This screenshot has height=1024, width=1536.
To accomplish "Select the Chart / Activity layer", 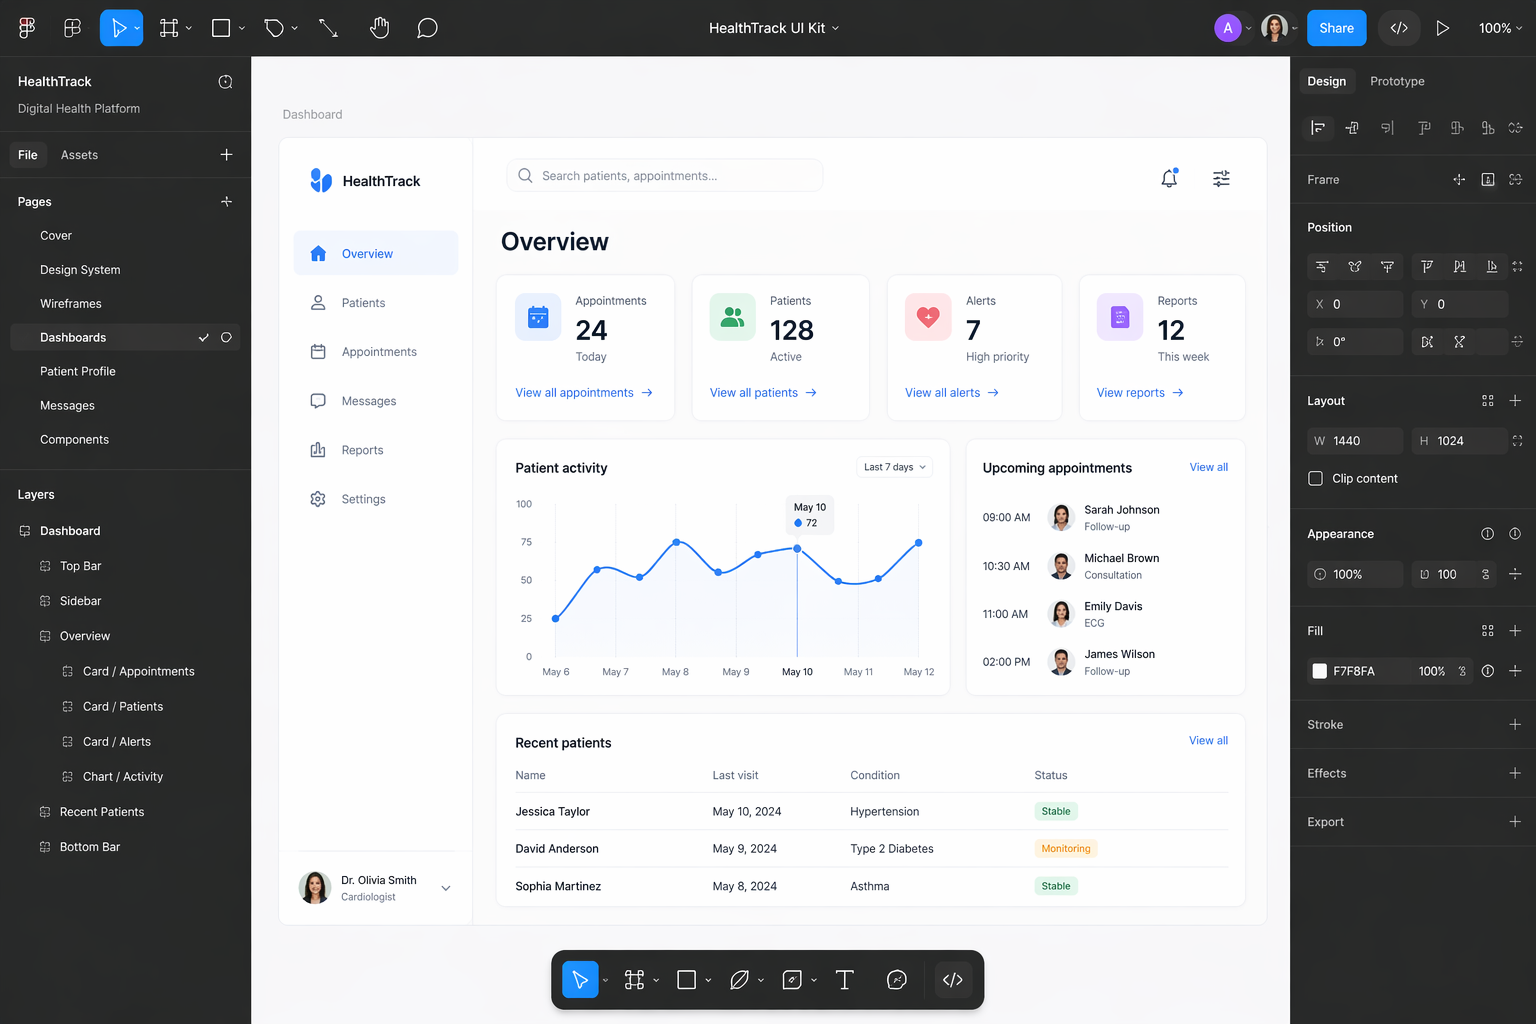I will (125, 777).
